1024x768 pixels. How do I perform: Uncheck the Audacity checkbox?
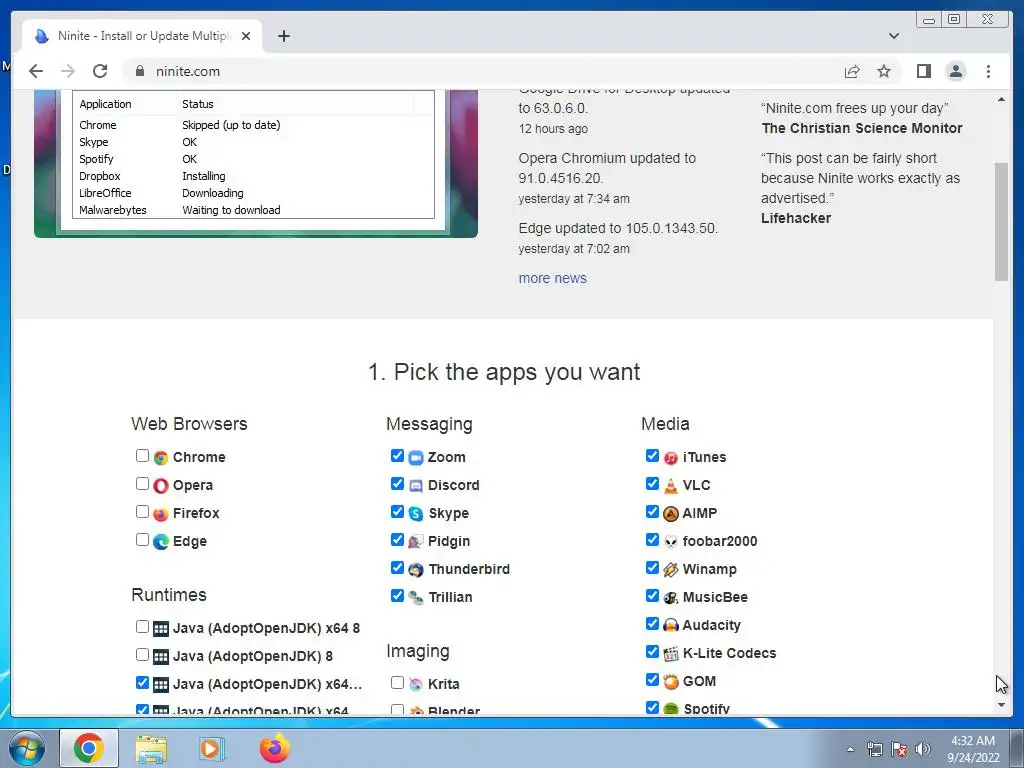(x=652, y=624)
